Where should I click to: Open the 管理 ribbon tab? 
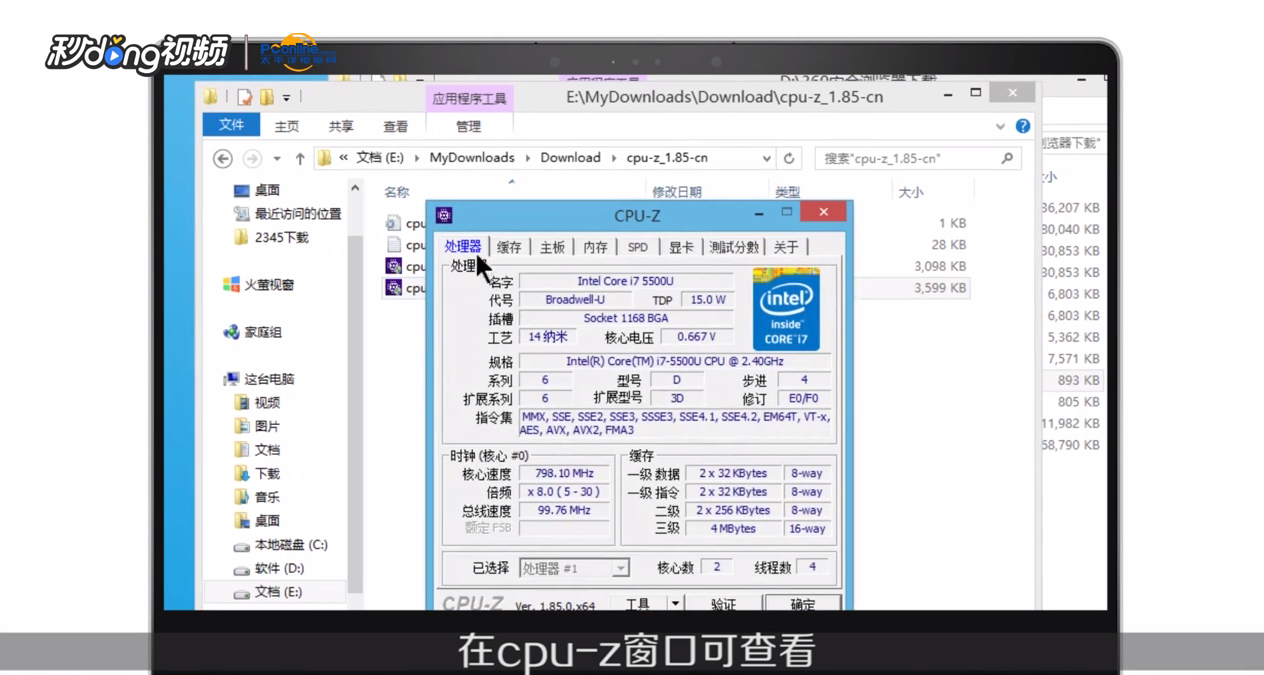pyautogui.click(x=468, y=127)
